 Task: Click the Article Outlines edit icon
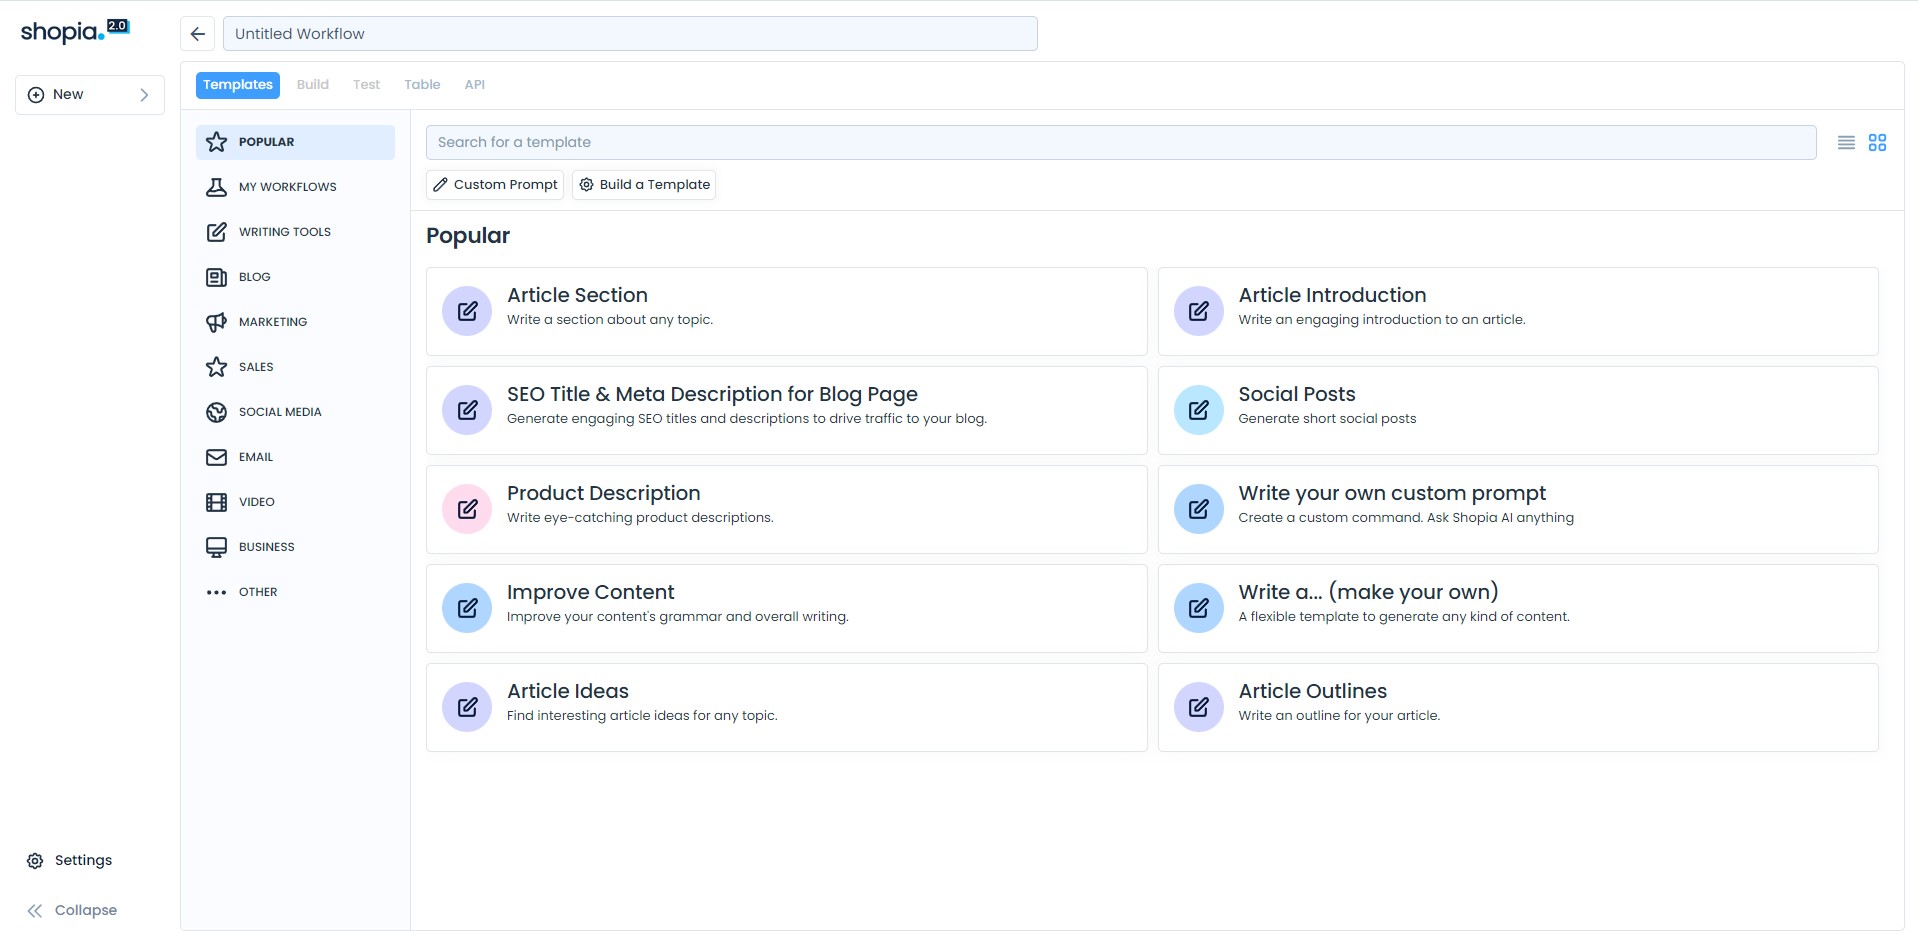pos(1198,707)
